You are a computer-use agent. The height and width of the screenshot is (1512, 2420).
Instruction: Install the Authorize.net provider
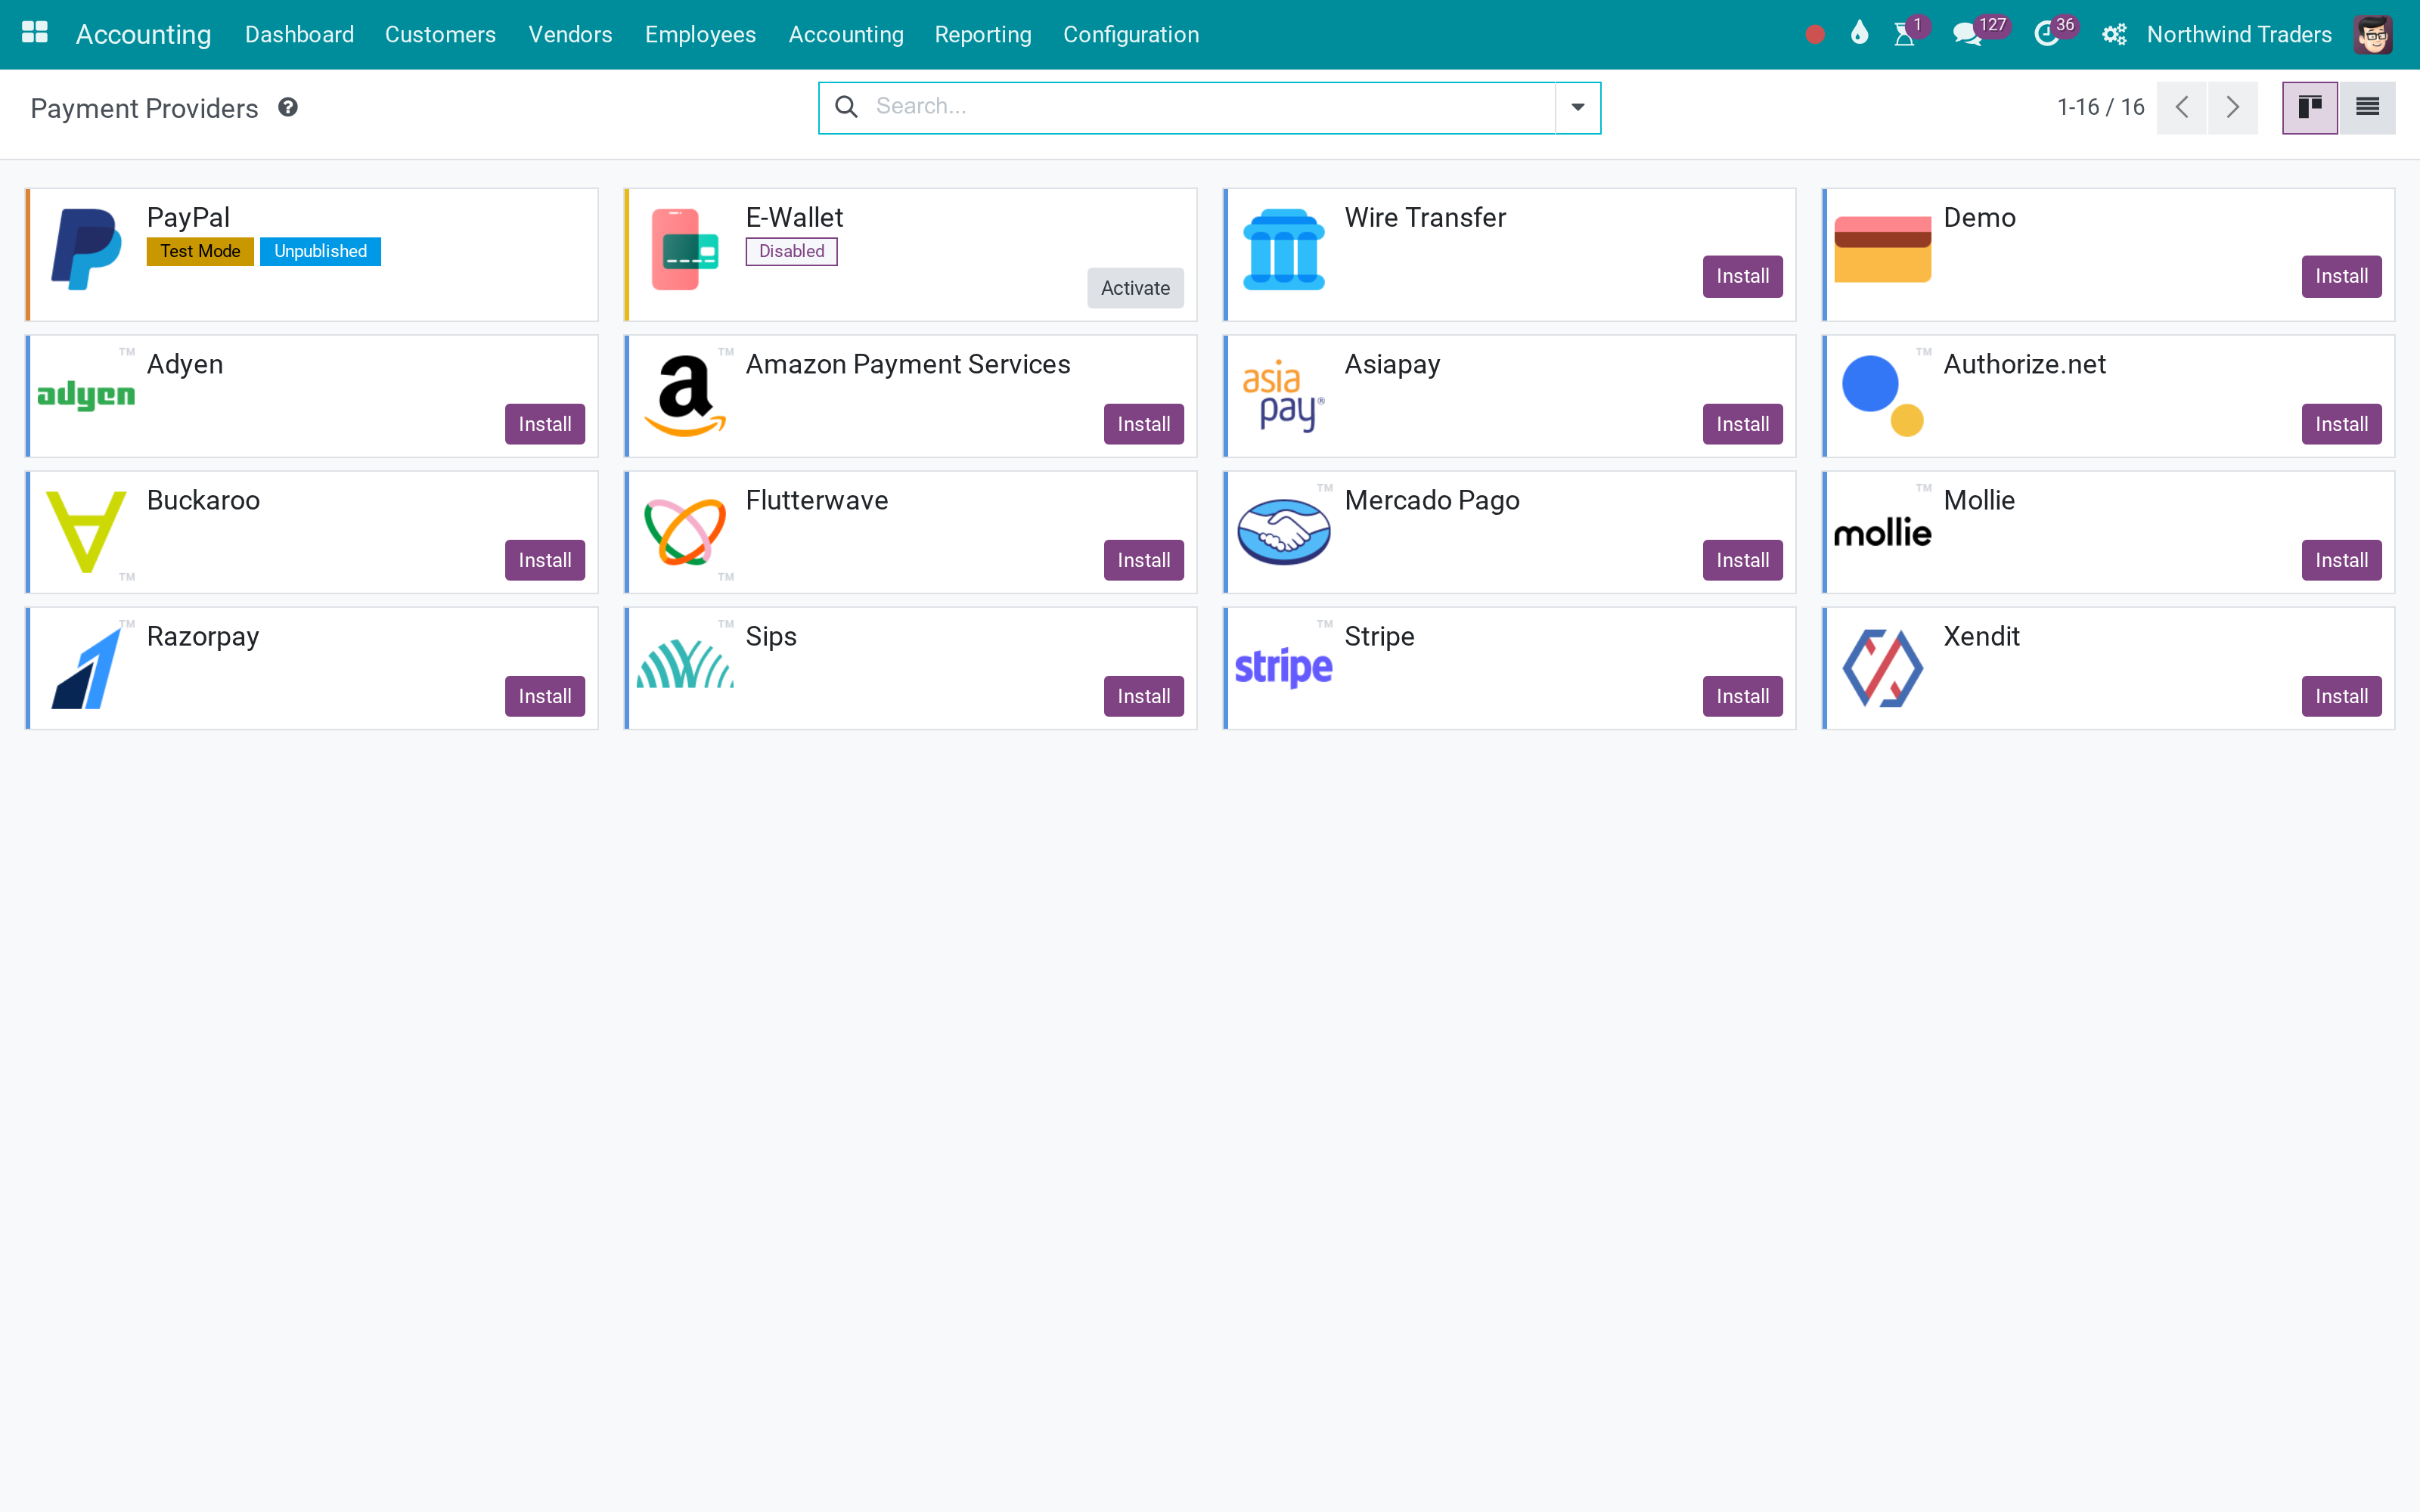tap(2341, 424)
